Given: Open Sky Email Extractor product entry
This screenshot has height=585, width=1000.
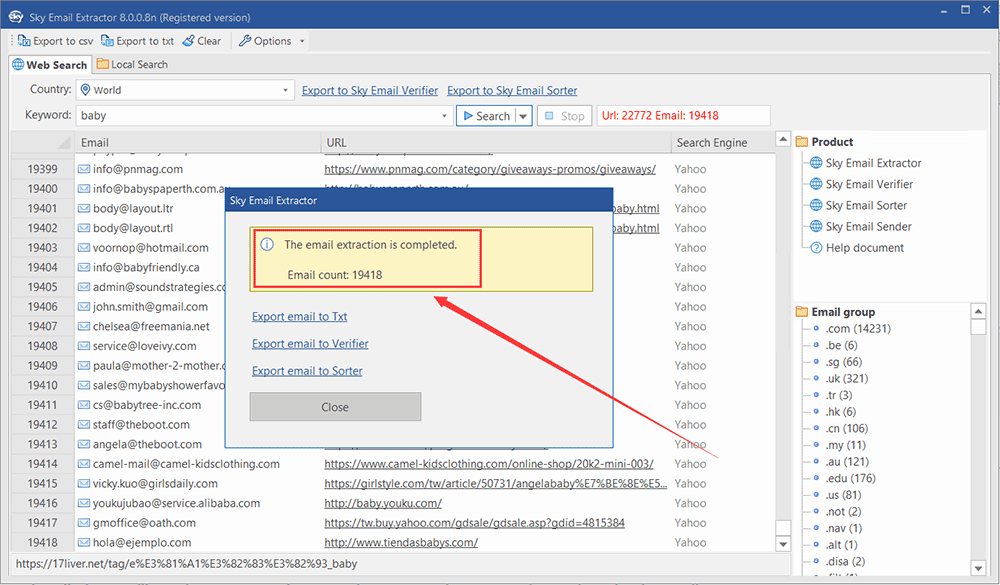Looking at the screenshot, I should click(873, 163).
